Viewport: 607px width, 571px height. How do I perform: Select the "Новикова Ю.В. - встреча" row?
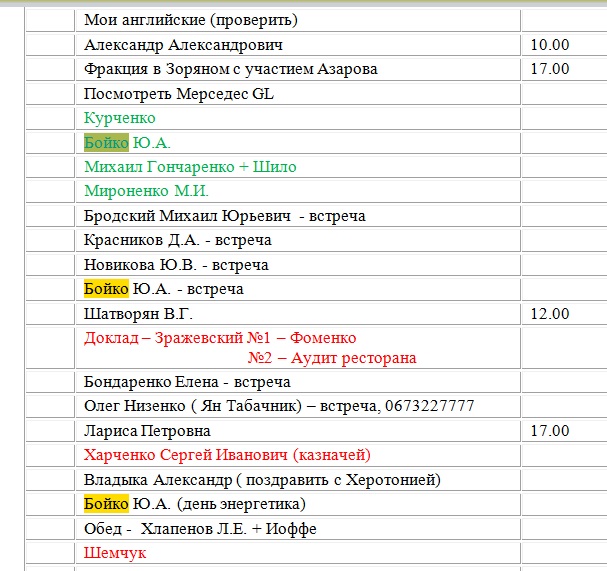(x=176, y=265)
